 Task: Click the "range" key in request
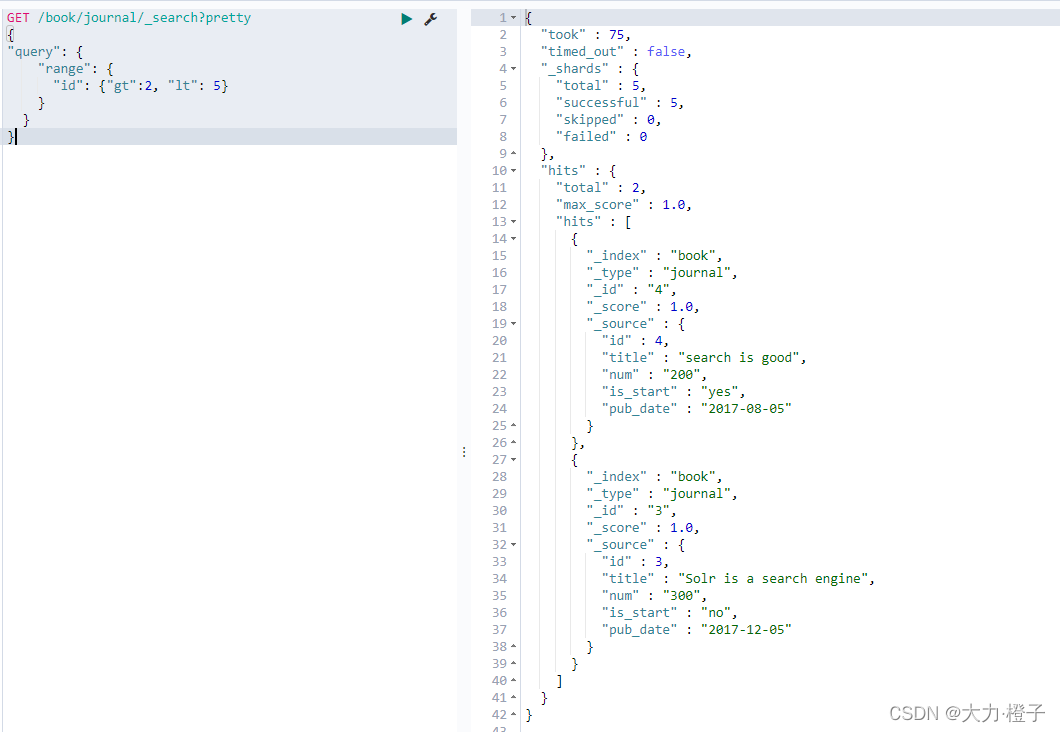[64, 69]
